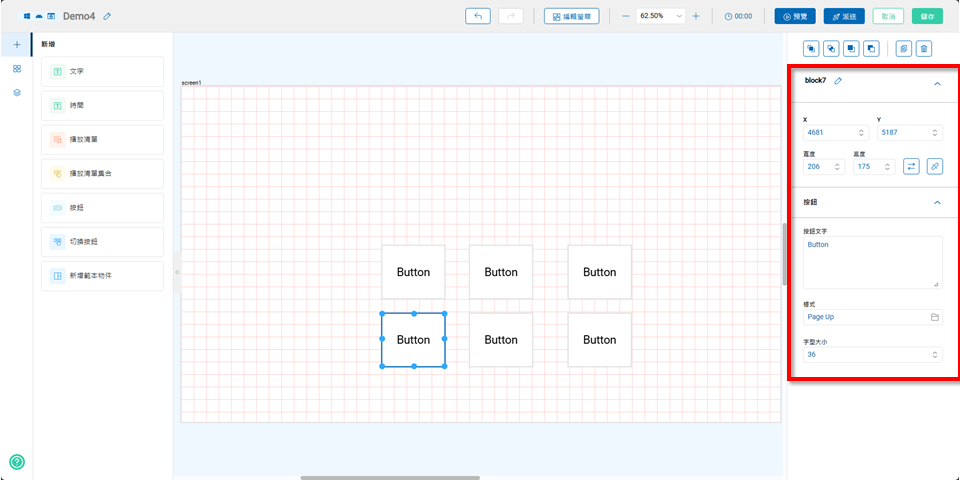
Task: Open the layers sidebar icon
Action: tap(16, 92)
